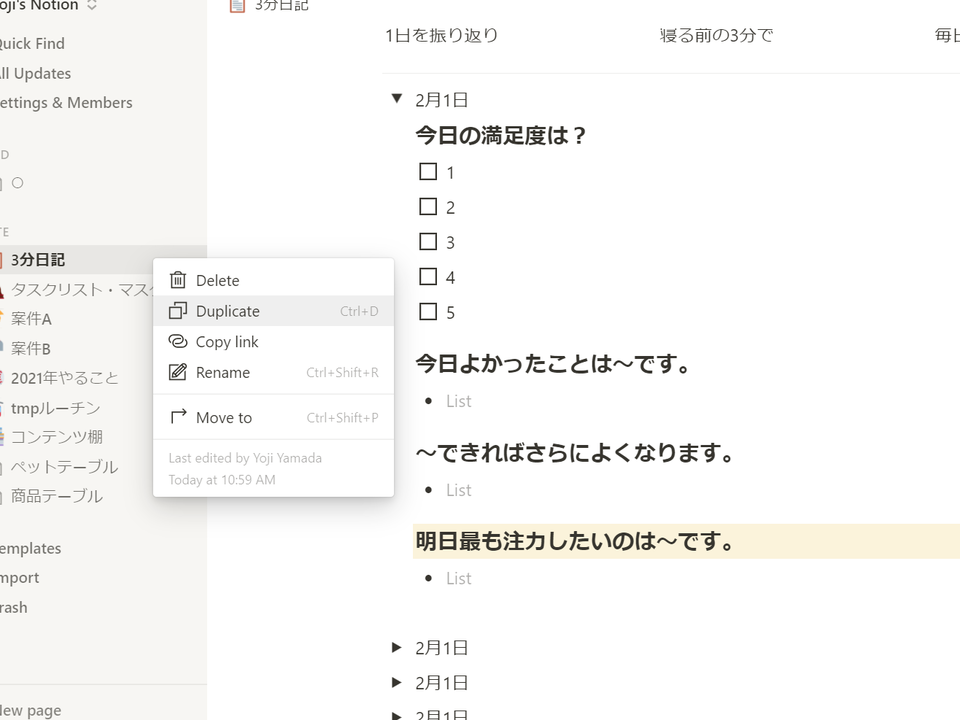The height and width of the screenshot is (720, 960).
Task: Select Duplicate in the context menu
Action: coord(273,311)
